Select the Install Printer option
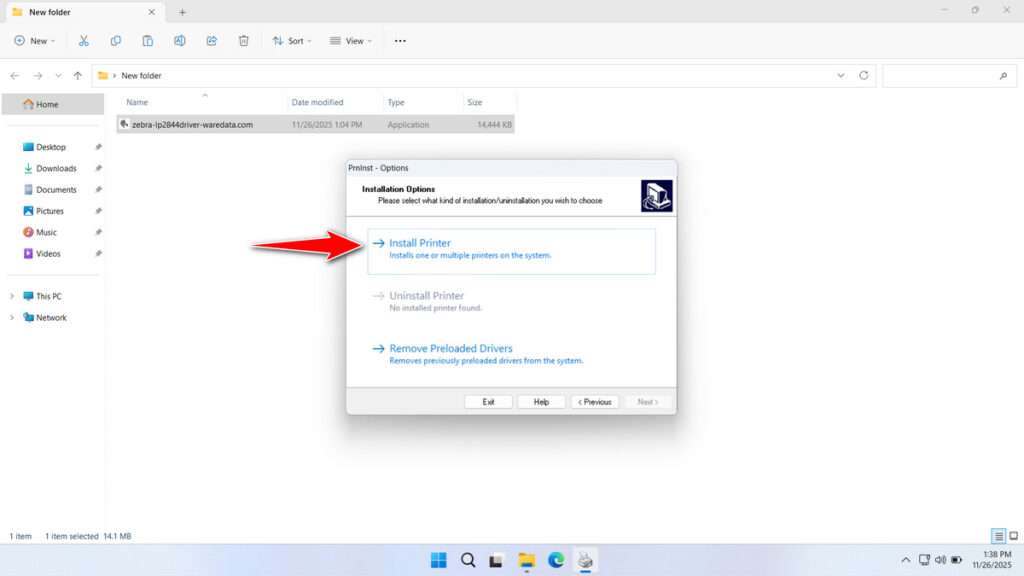1024x576 pixels. click(420, 243)
